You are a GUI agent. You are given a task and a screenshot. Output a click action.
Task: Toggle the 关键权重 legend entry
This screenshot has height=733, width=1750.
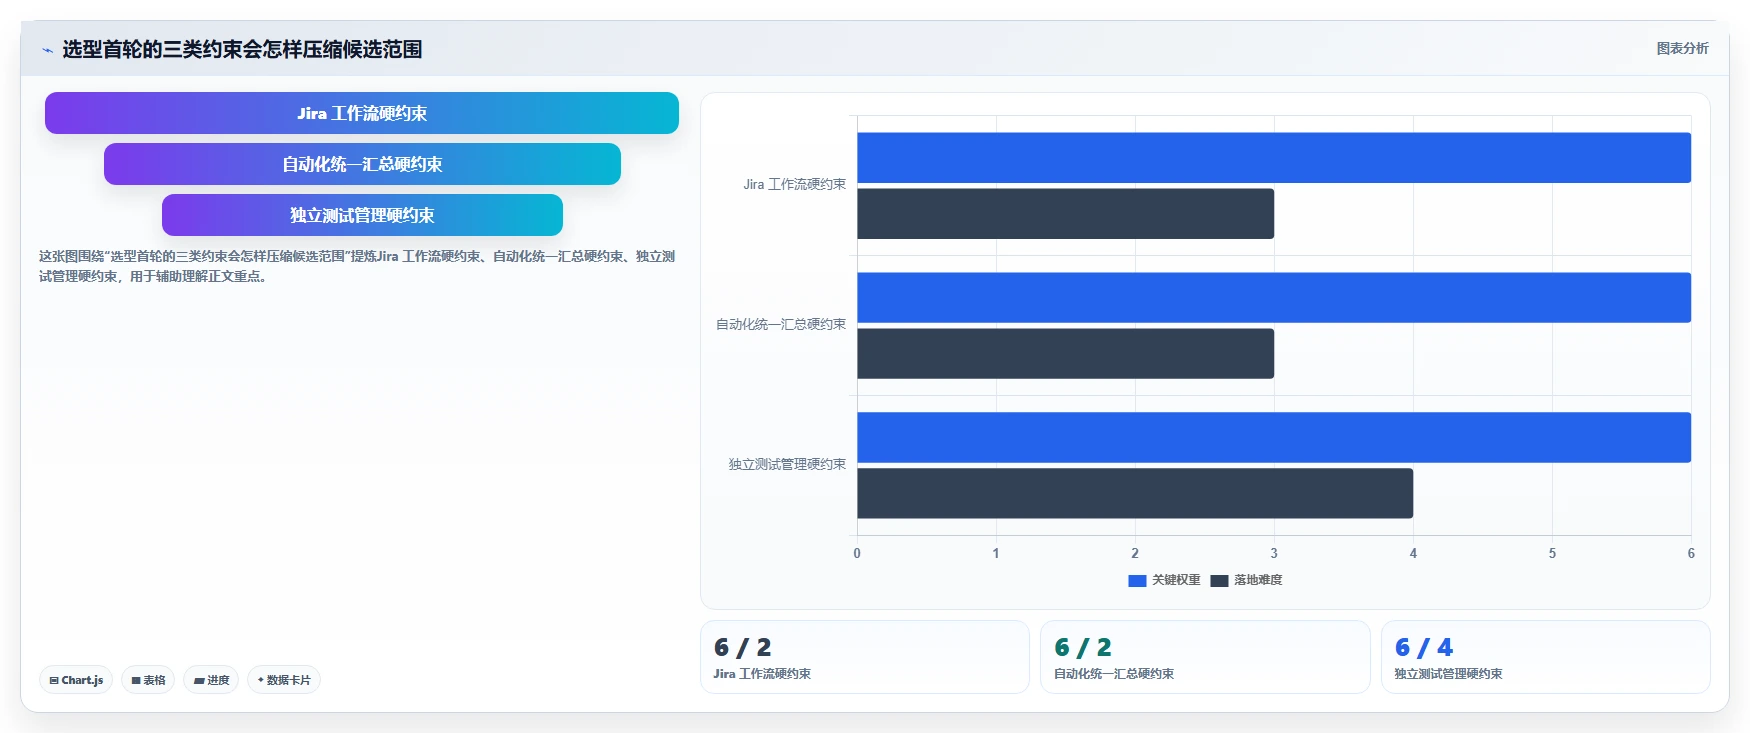click(x=1164, y=580)
